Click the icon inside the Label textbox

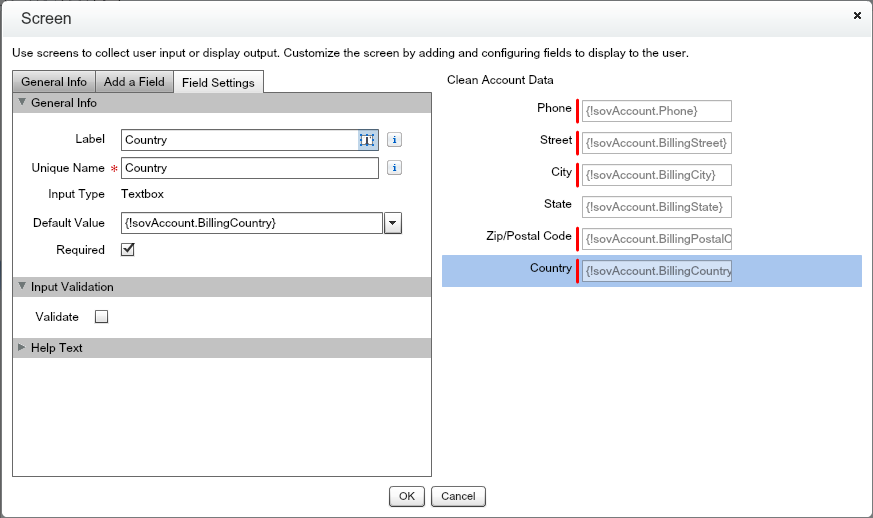[x=367, y=140]
